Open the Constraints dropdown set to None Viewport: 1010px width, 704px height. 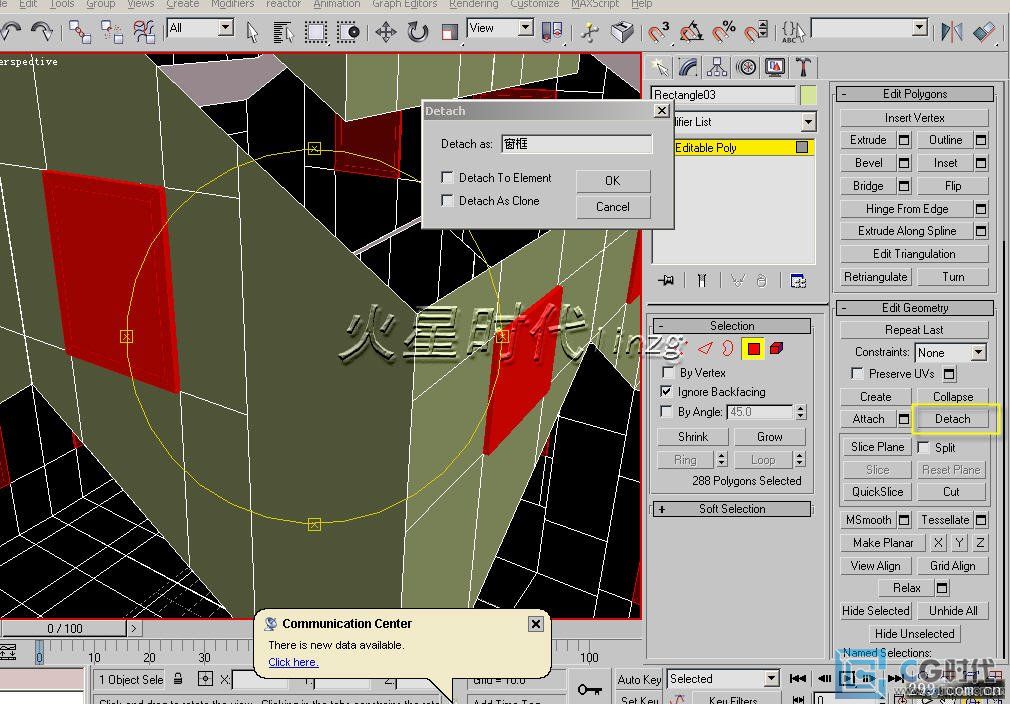pyautogui.click(x=977, y=352)
